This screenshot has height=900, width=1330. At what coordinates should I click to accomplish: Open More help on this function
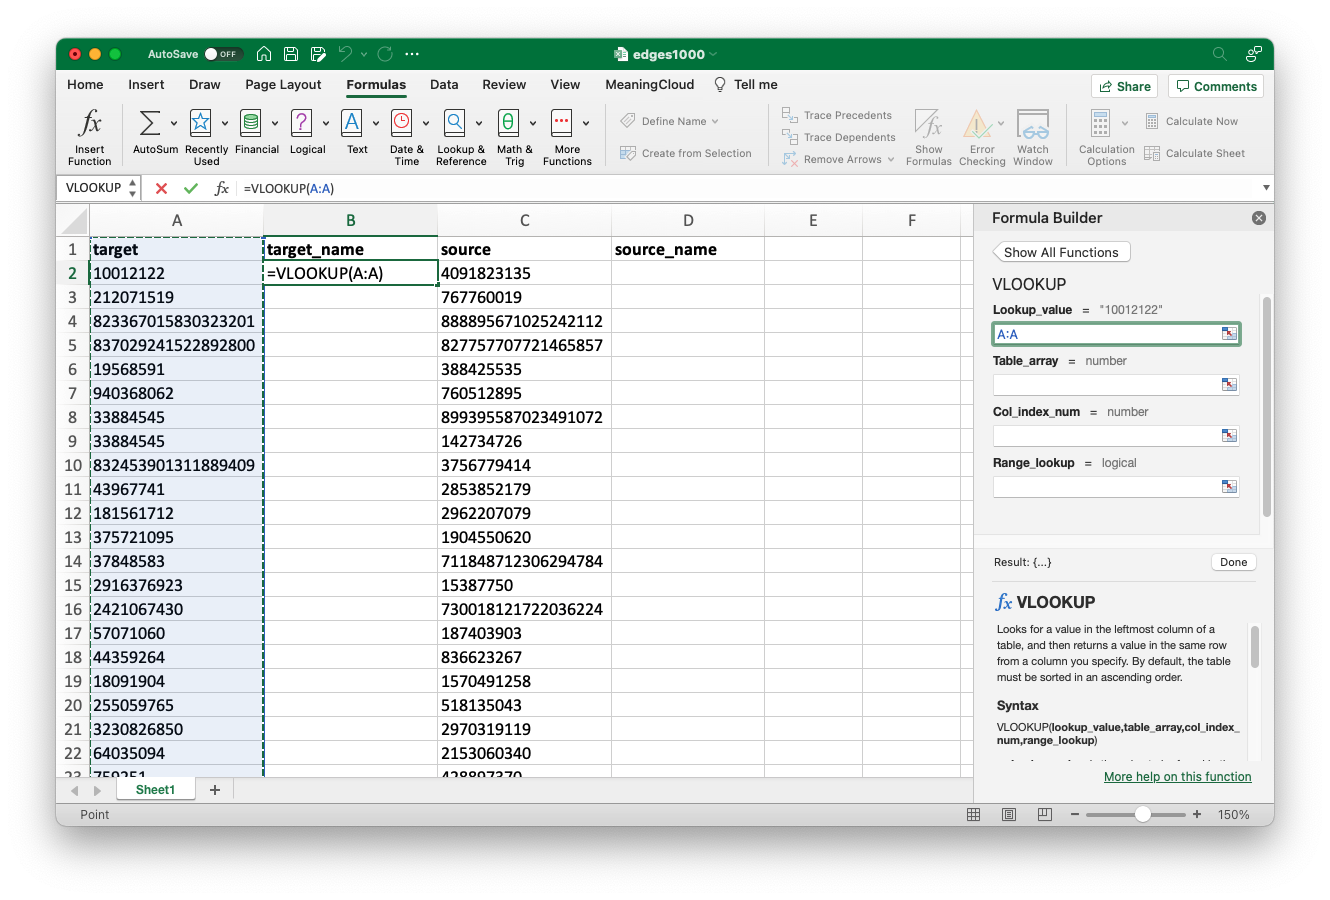coord(1177,776)
